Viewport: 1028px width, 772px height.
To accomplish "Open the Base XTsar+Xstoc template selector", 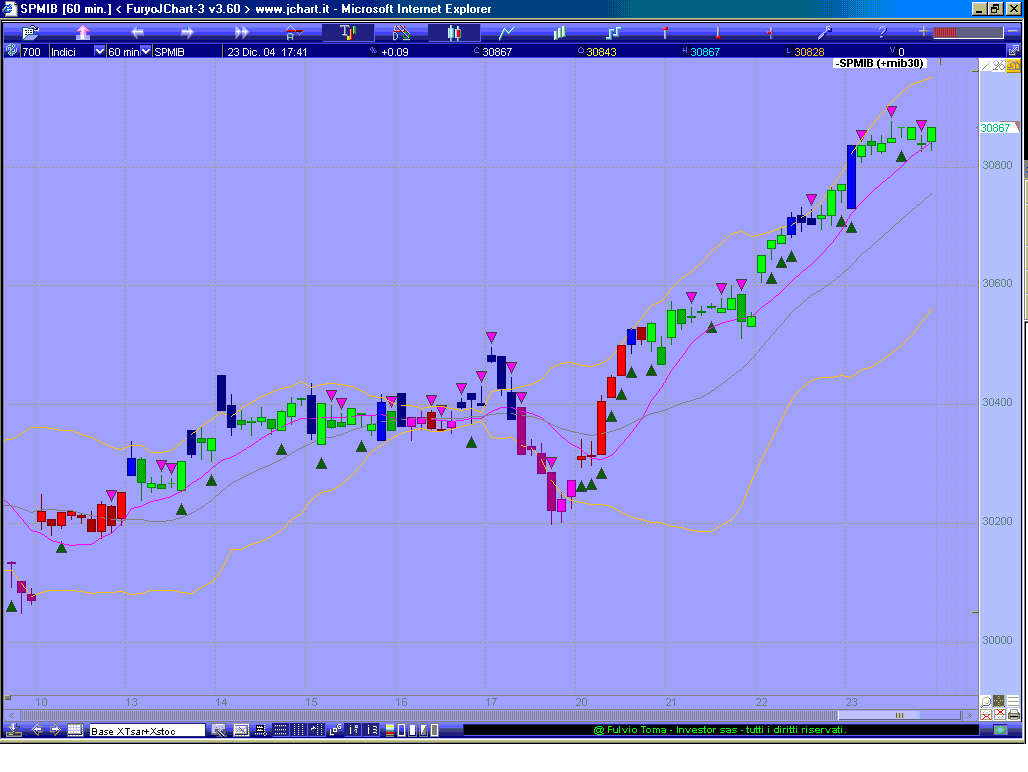I will click(x=146, y=731).
